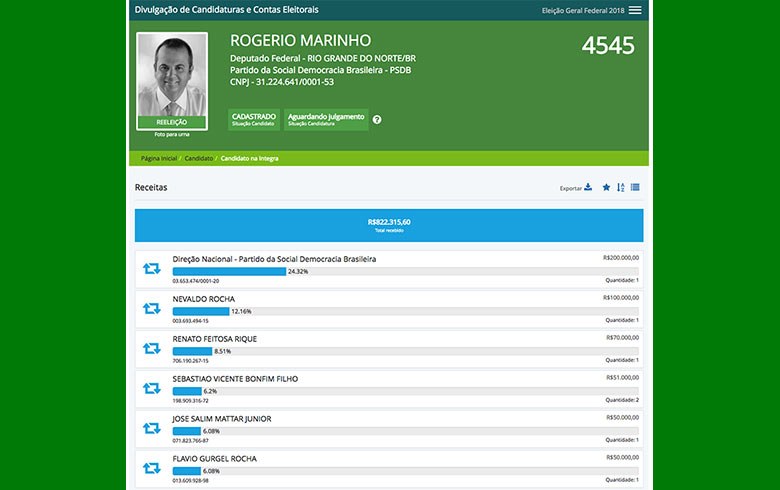Click transfer icon for SEBASTIAO VICENTE BONFIM FILHO
Viewport: 780px width, 490px height.
point(152,388)
